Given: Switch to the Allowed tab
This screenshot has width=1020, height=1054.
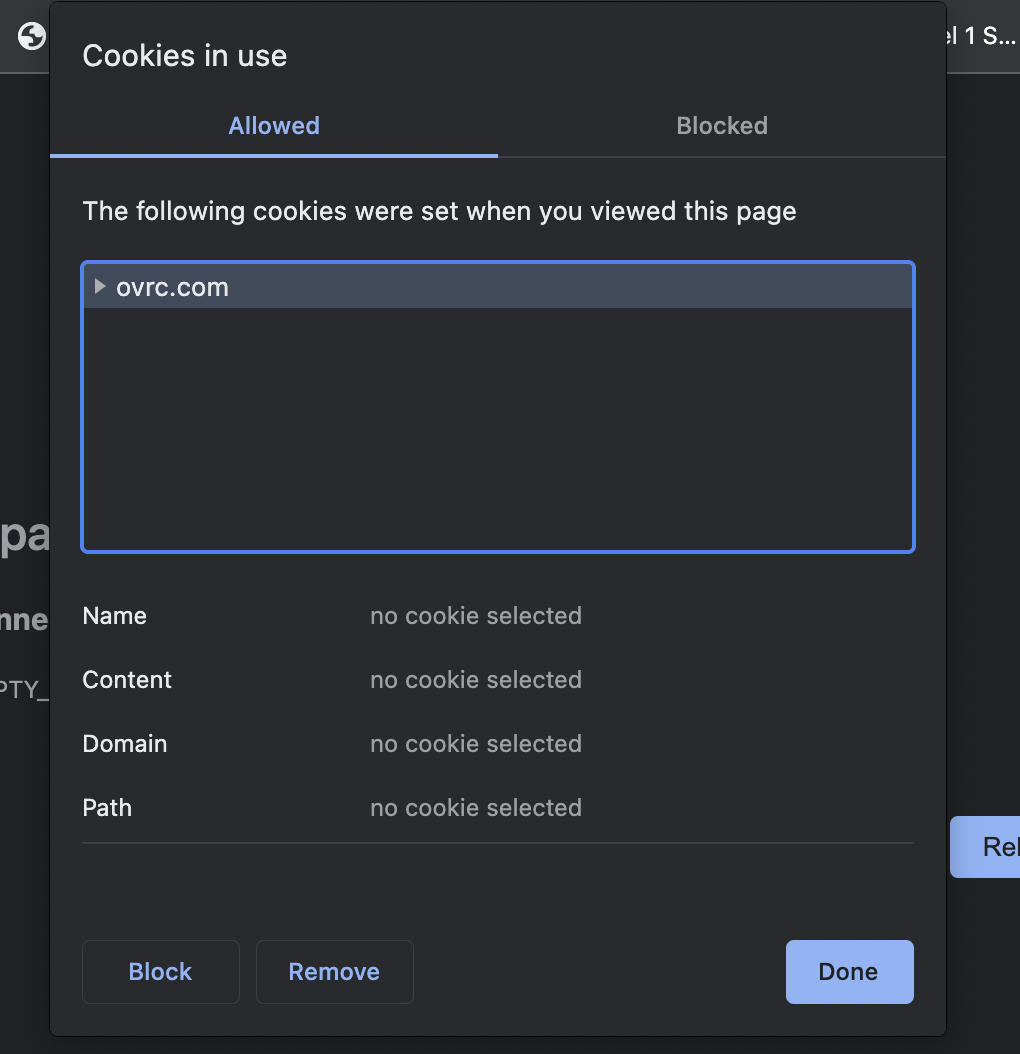Looking at the screenshot, I should (x=274, y=126).
